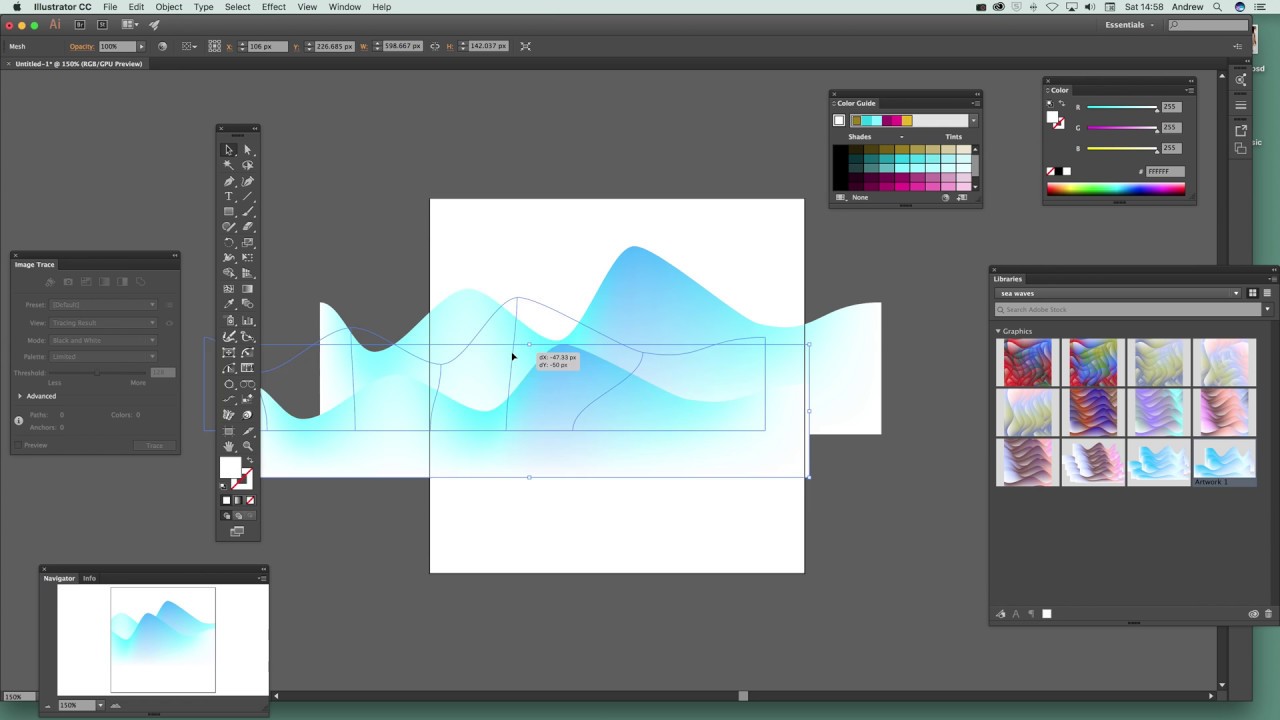The image size is (1280, 720).
Task: Show Libraries items as a list
Action: 1267,293
